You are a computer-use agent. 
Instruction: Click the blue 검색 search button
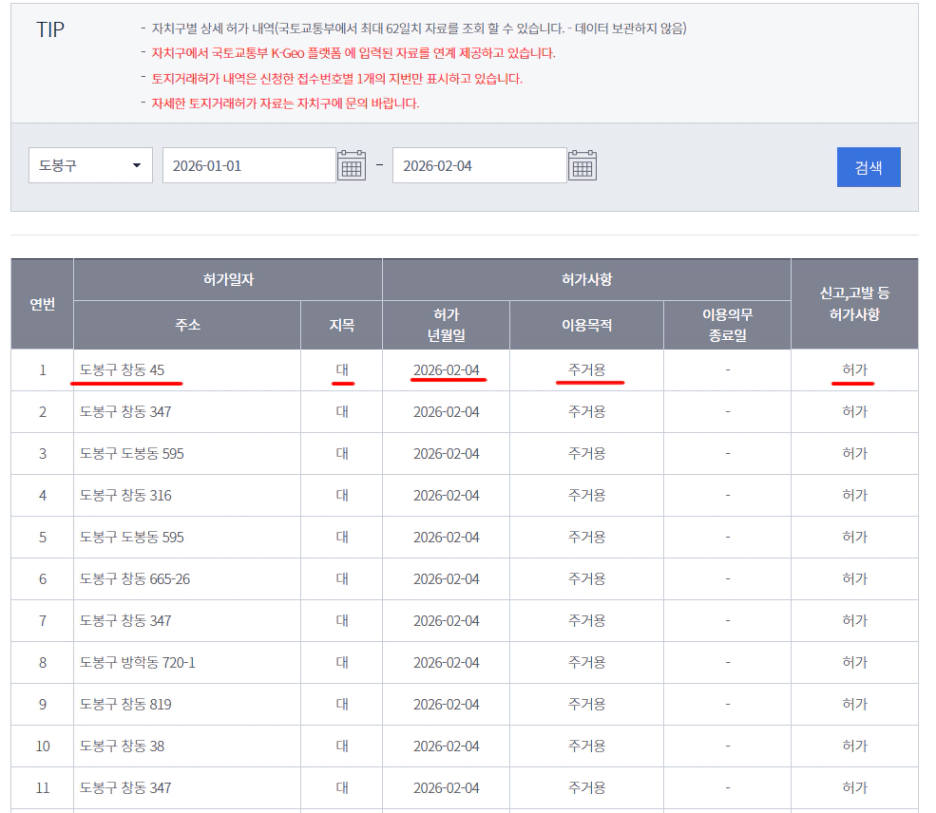[x=868, y=167]
